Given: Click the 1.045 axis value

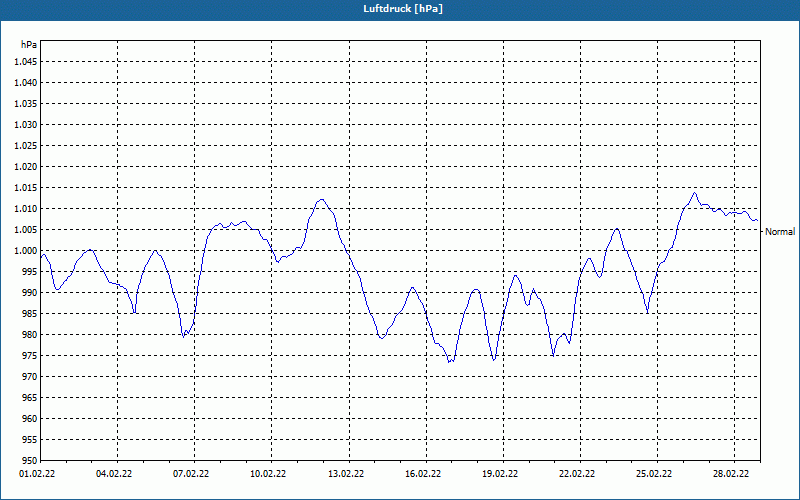Looking at the screenshot, I should 26,62.
